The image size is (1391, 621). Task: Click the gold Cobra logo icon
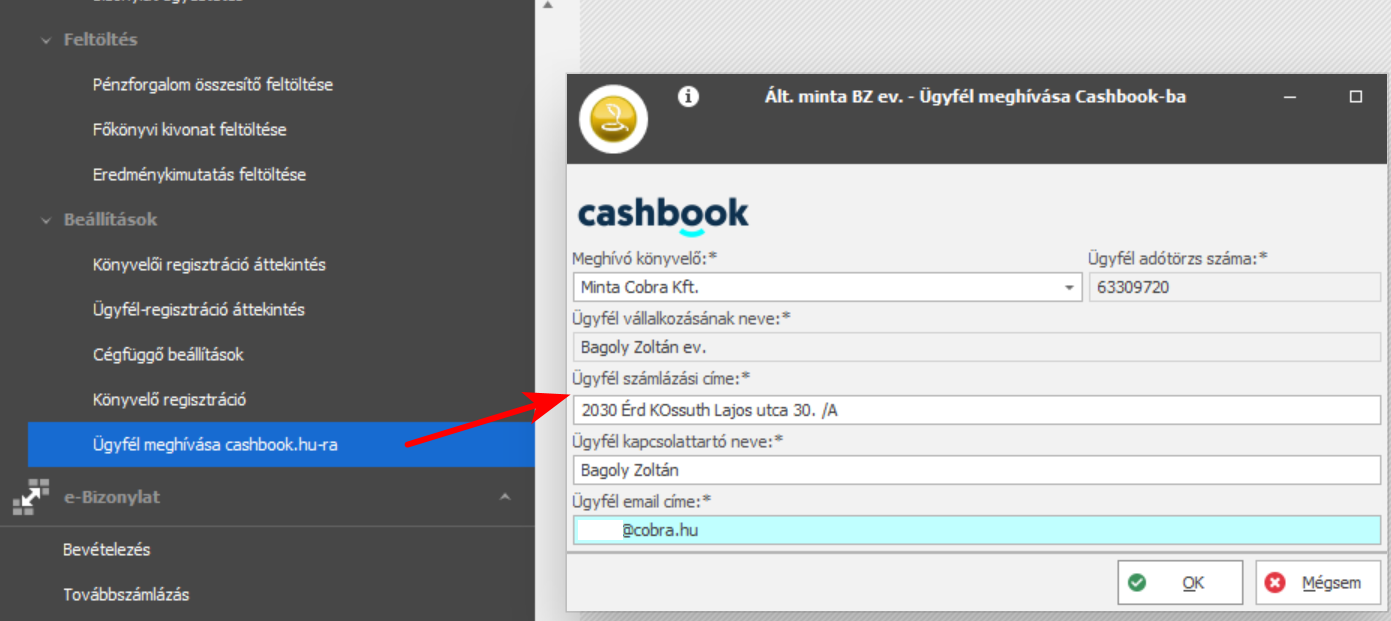[x=613, y=119]
